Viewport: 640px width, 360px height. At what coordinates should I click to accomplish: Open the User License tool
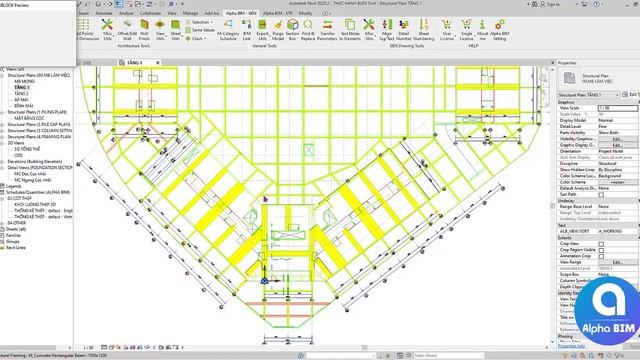click(447, 29)
